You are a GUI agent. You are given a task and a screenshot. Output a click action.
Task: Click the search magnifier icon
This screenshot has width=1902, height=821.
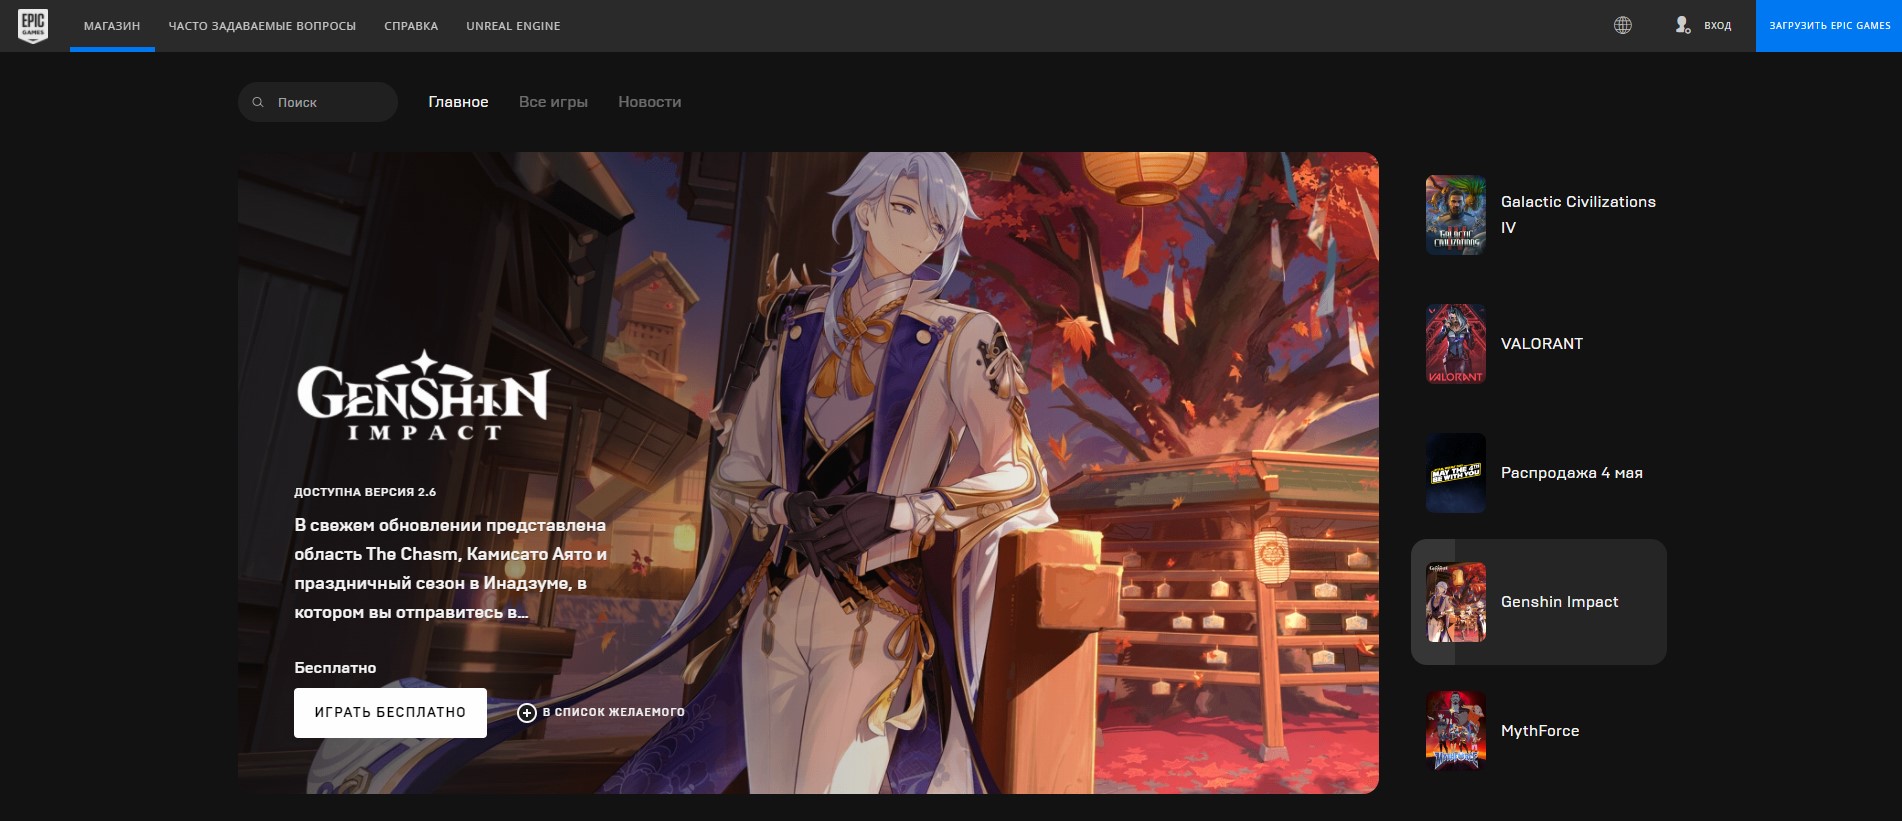258,102
